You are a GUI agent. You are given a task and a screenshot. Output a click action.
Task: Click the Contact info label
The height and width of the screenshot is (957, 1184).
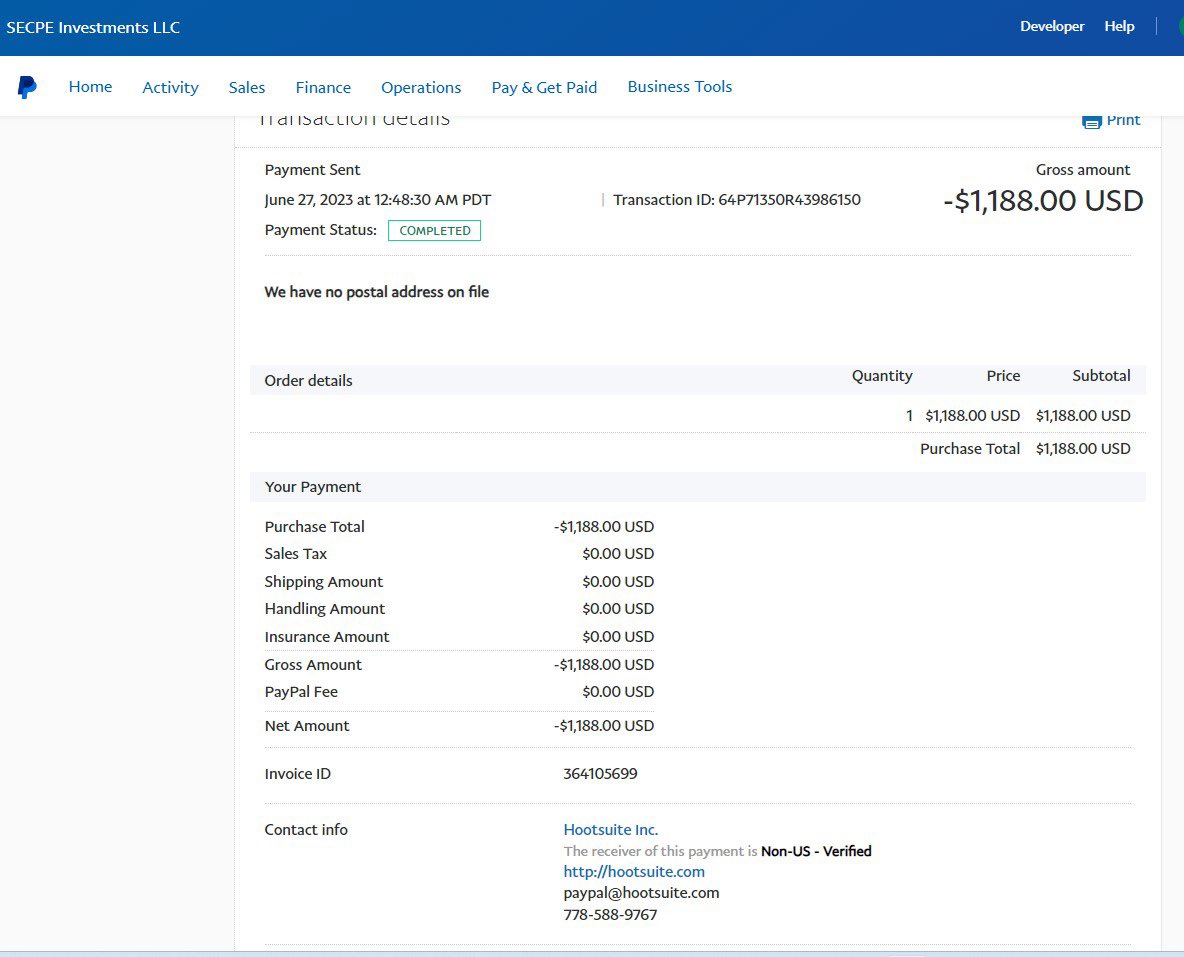click(306, 830)
